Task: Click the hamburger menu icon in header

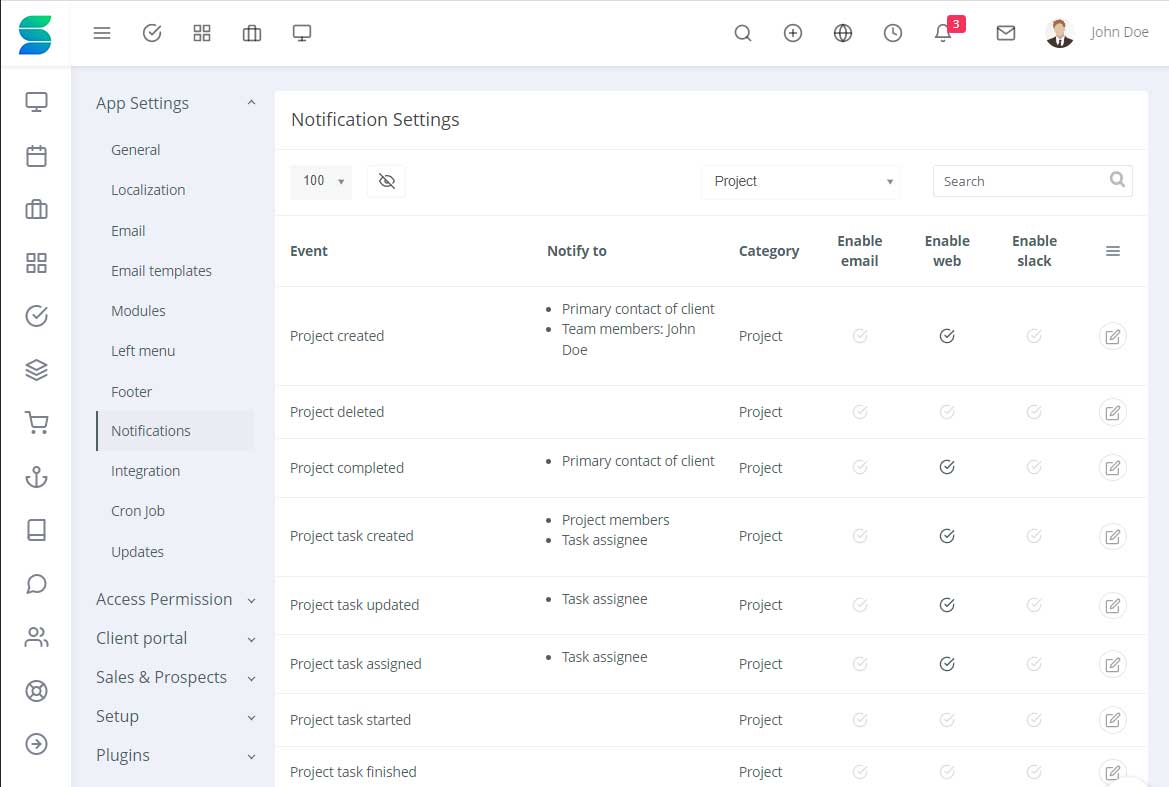Action: pos(102,33)
